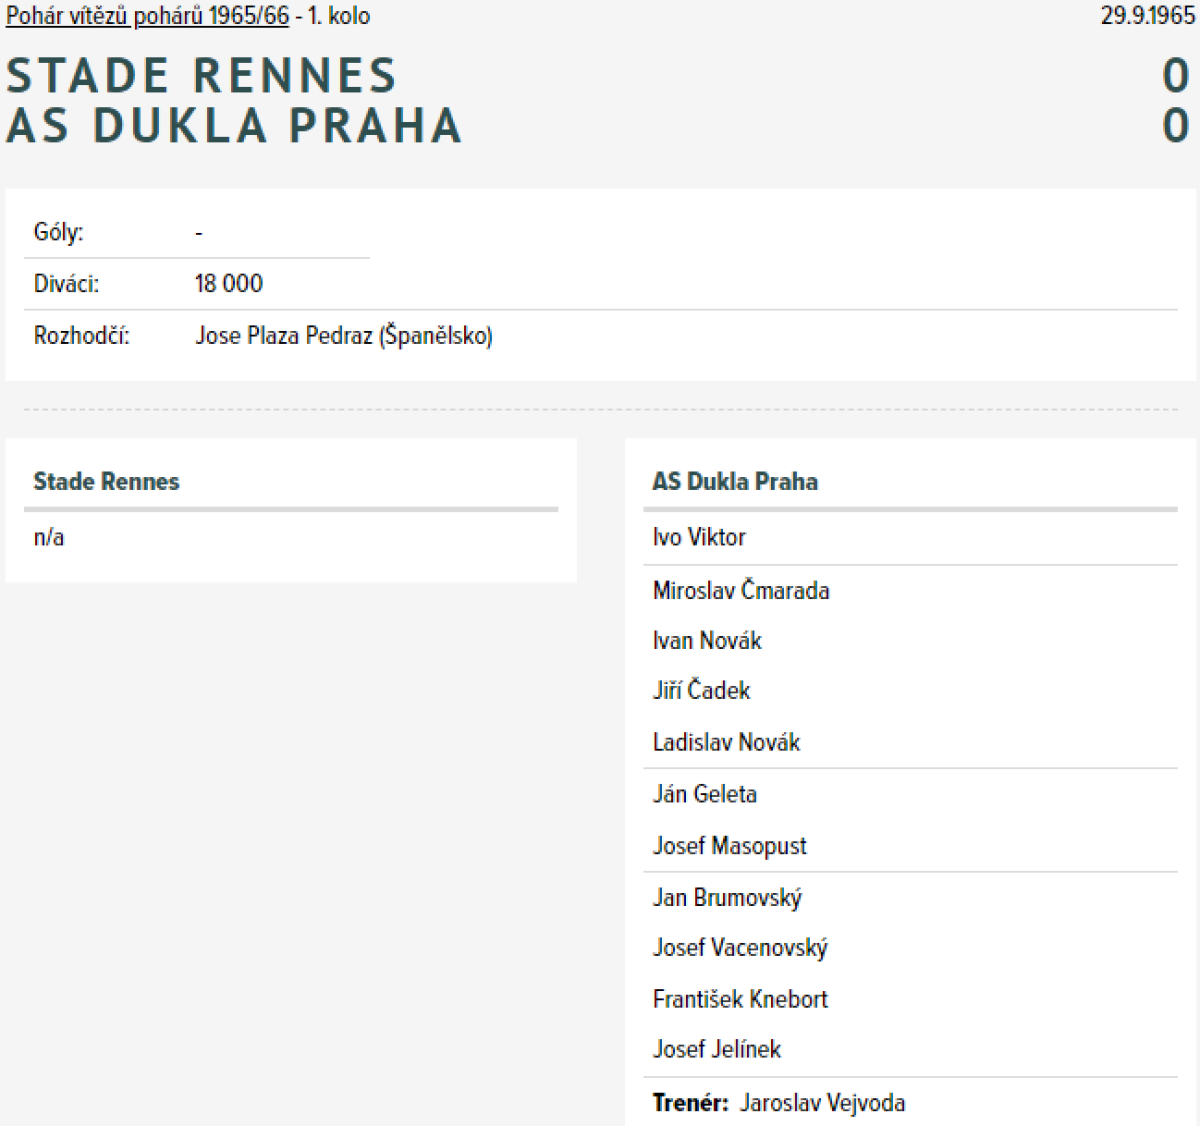Click the AS Dukla Praha lineup heading
This screenshot has height=1126, width=1200.
tap(735, 482)
